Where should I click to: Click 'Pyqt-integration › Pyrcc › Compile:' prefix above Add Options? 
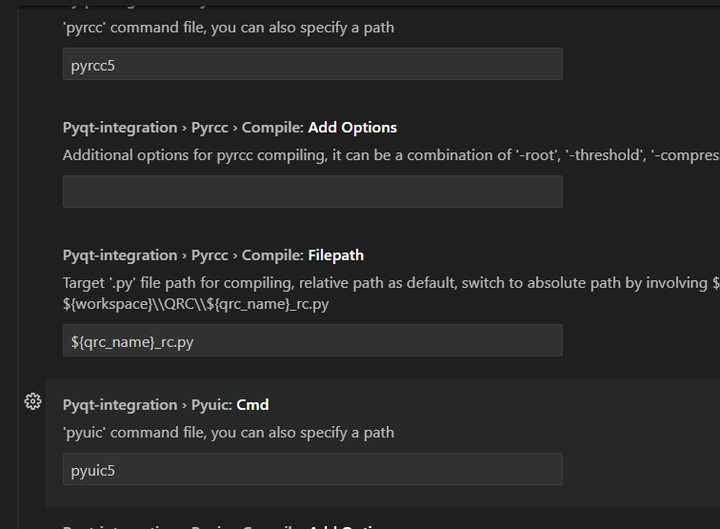coord(183,128)
